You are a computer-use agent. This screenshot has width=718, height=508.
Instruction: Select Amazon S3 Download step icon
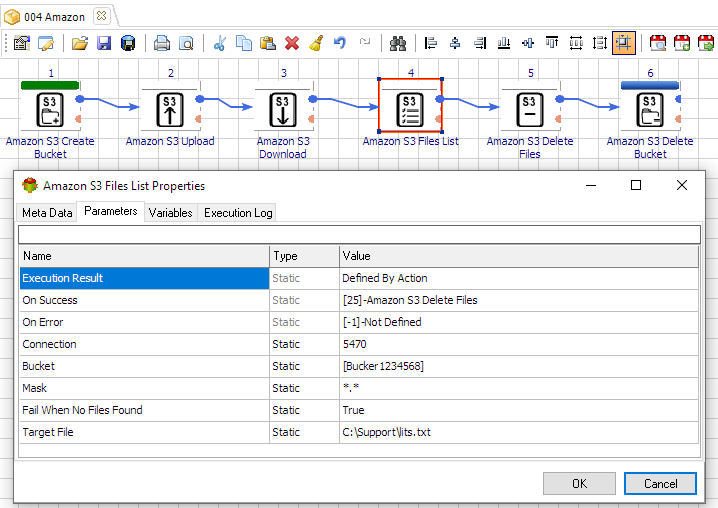pos(283,110)
